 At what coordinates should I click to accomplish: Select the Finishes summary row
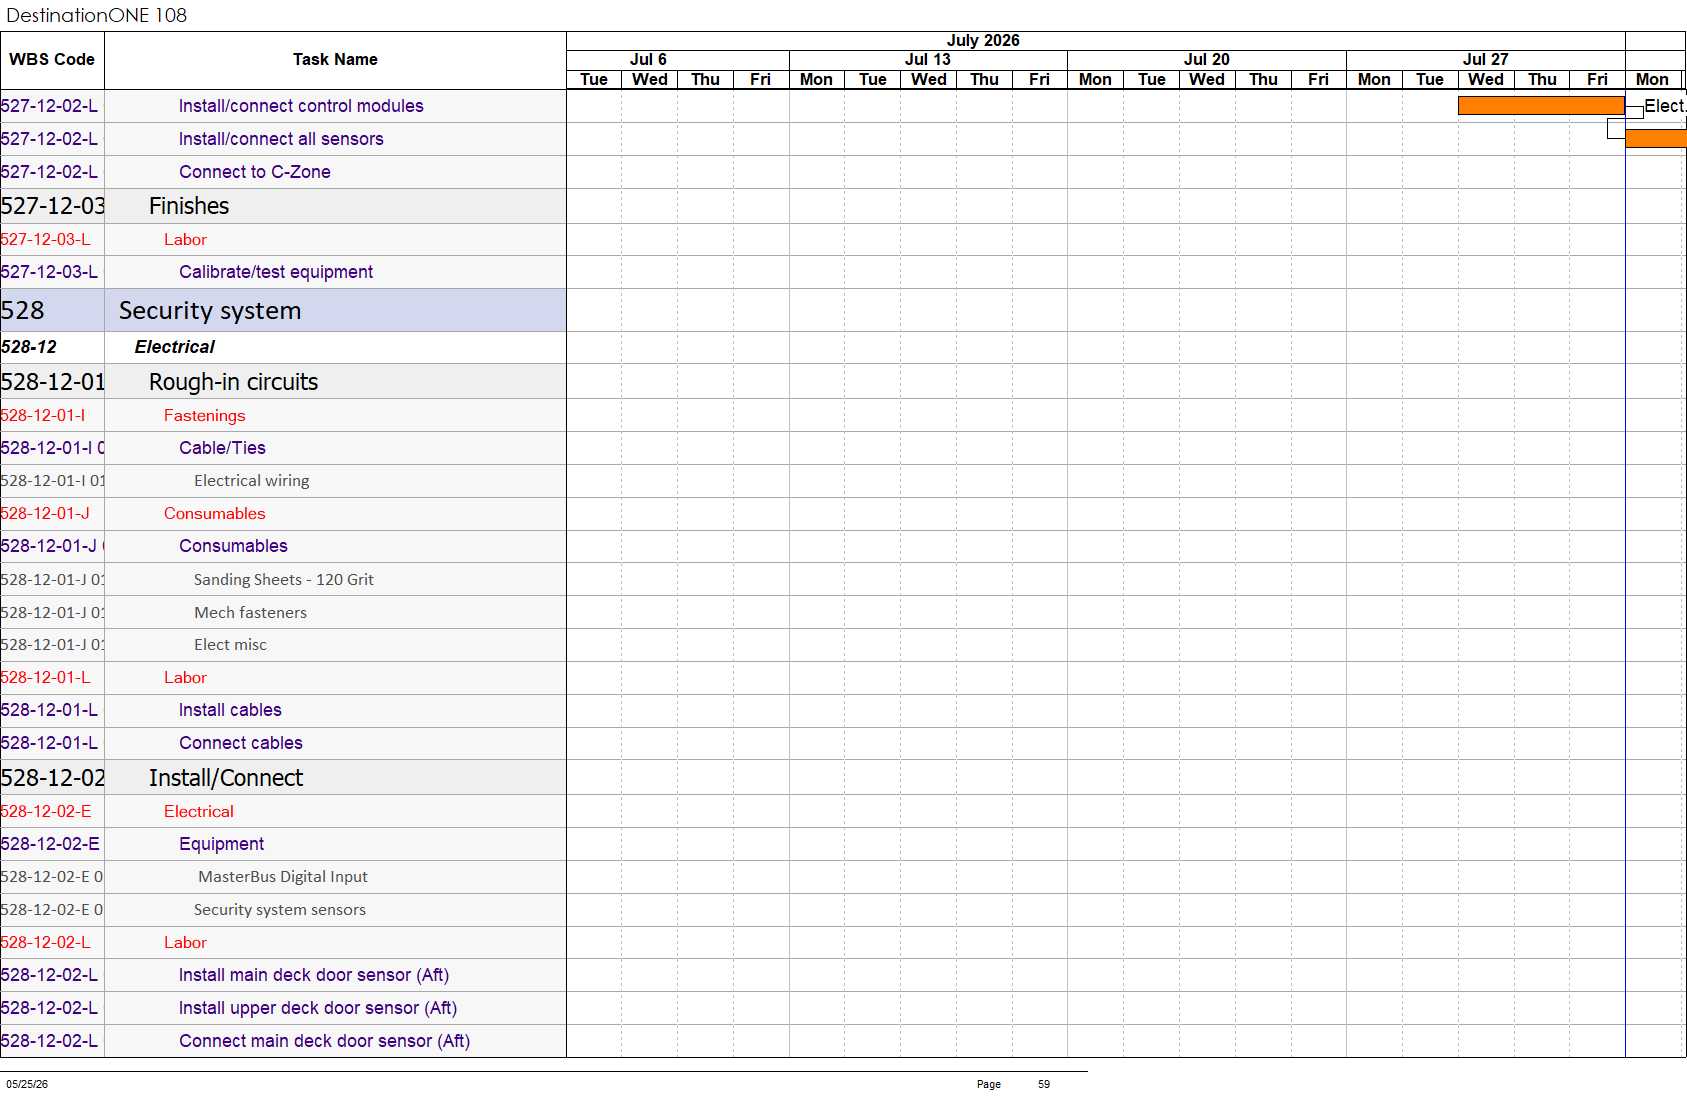click(283, 206)
